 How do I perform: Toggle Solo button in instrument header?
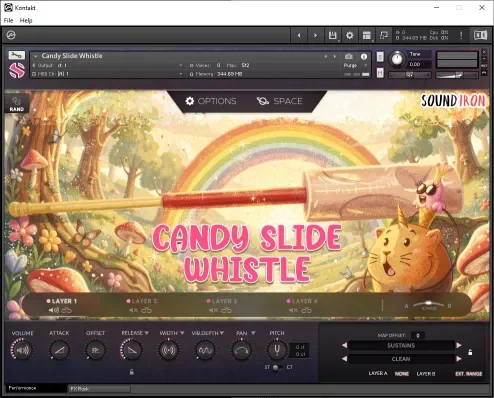[x=380, y=57]
